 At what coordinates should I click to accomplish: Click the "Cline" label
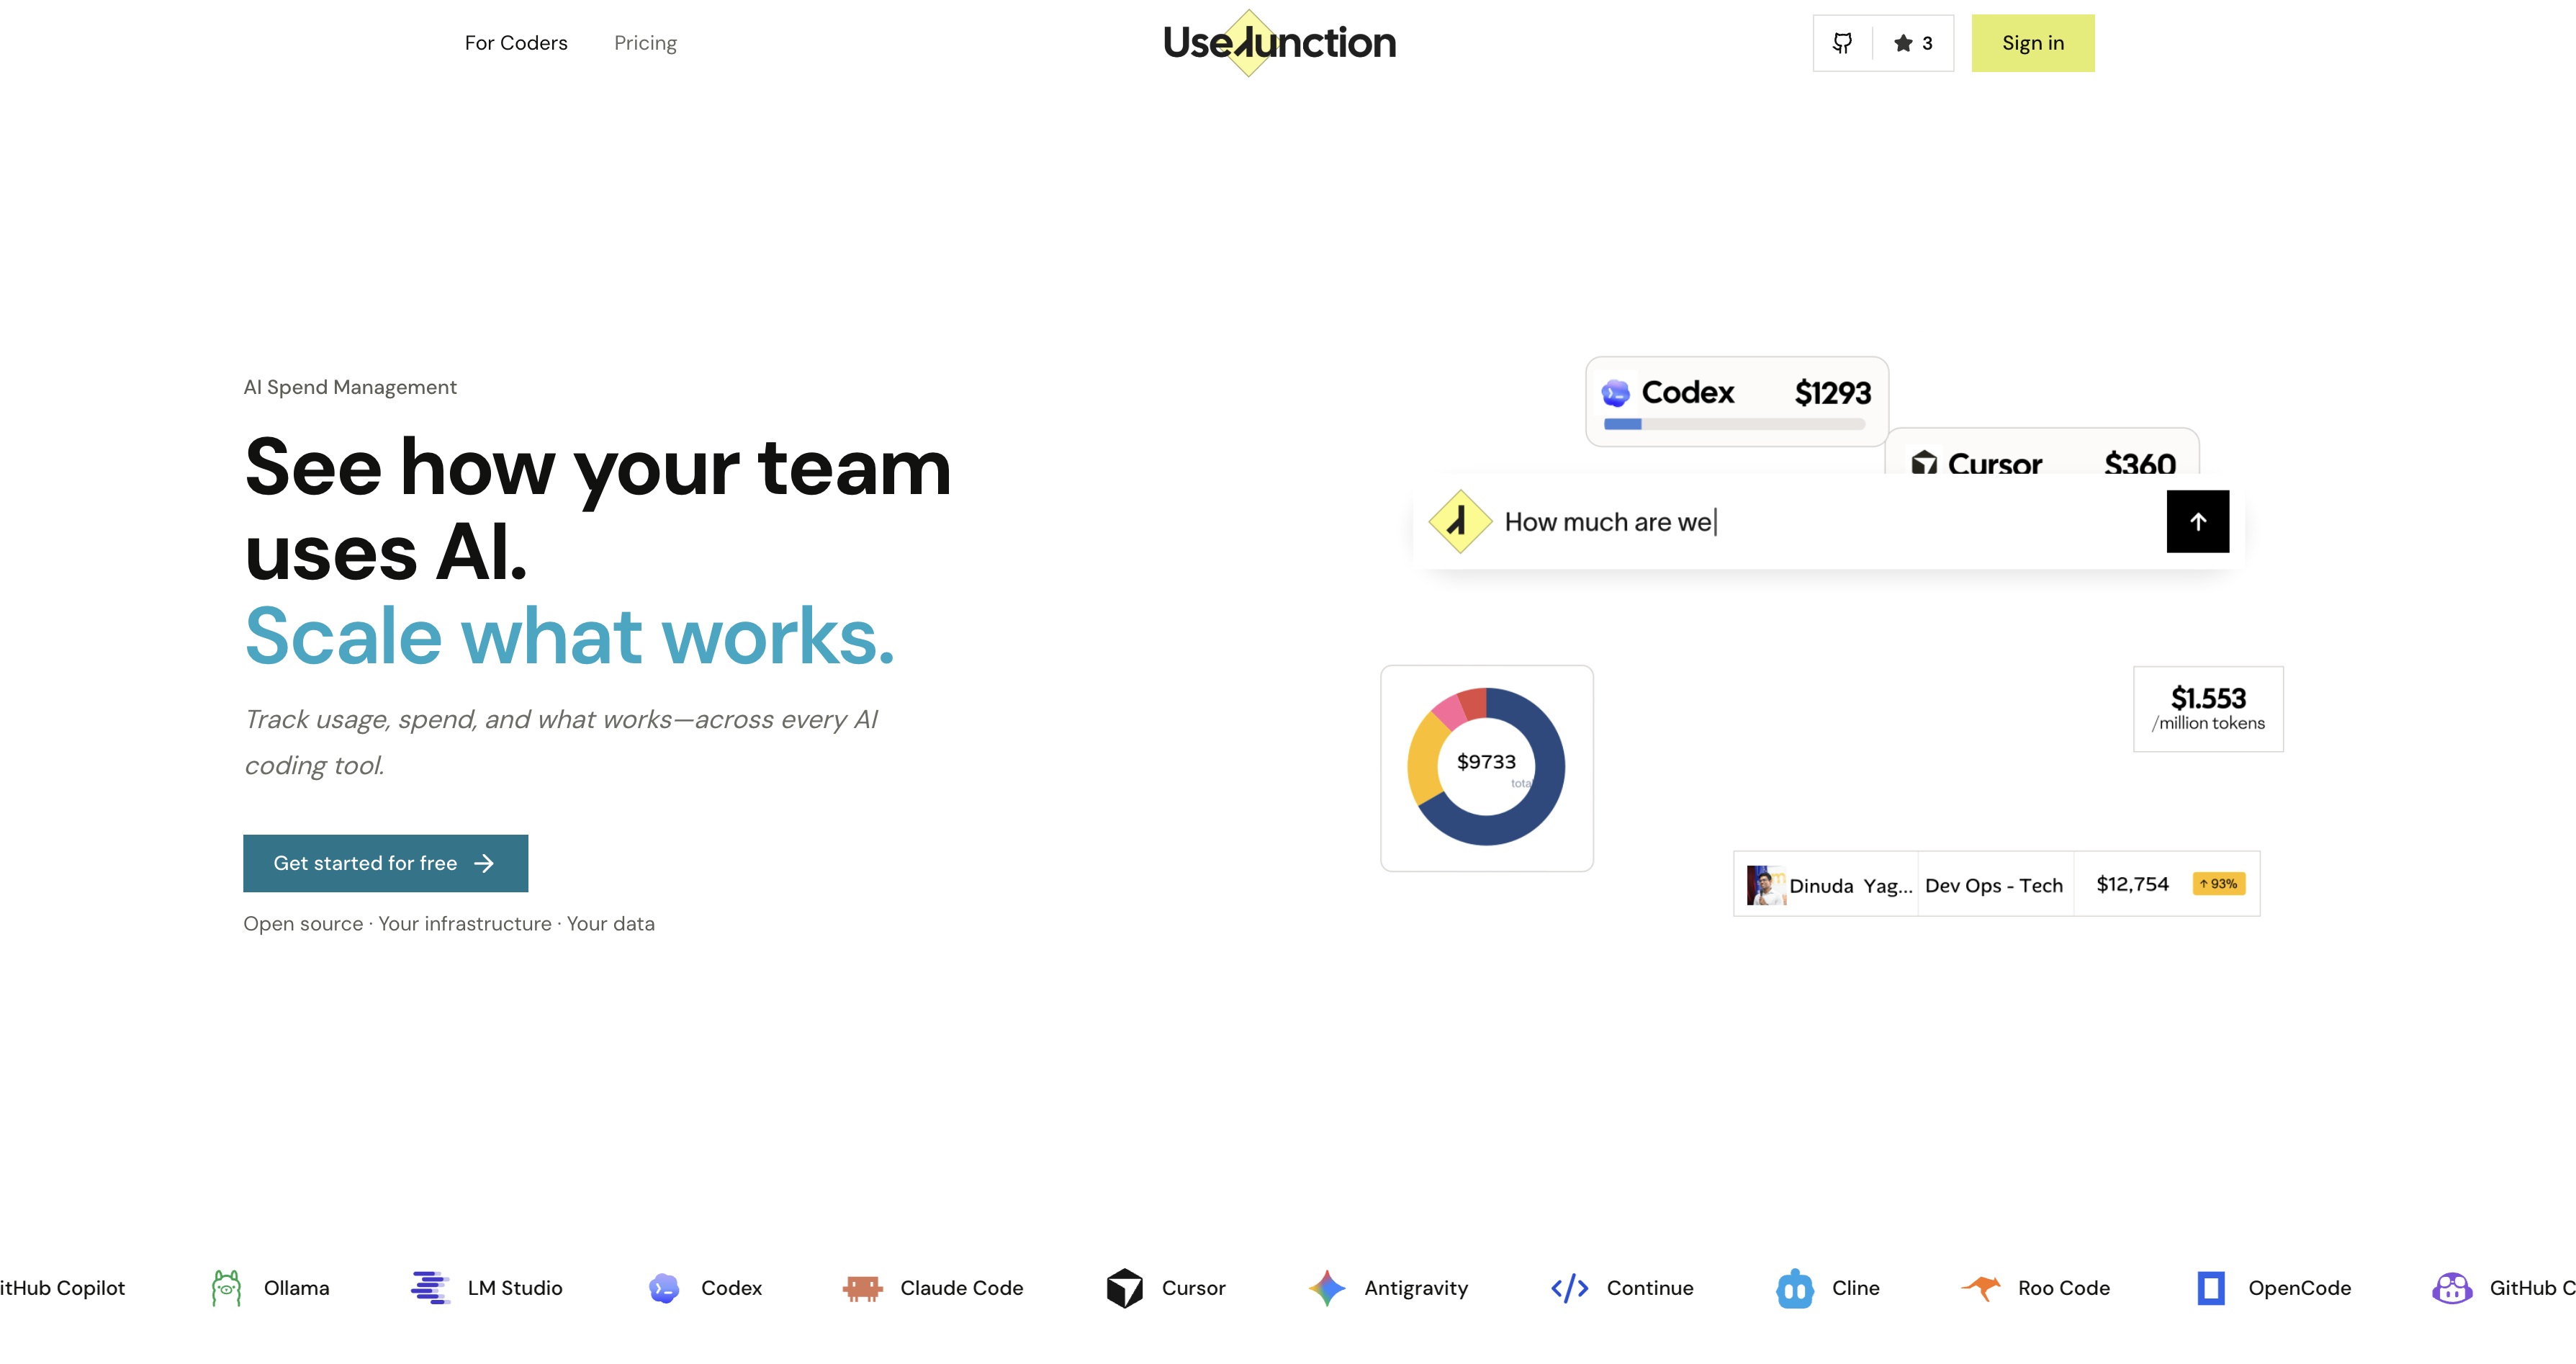(1855, 1288)
